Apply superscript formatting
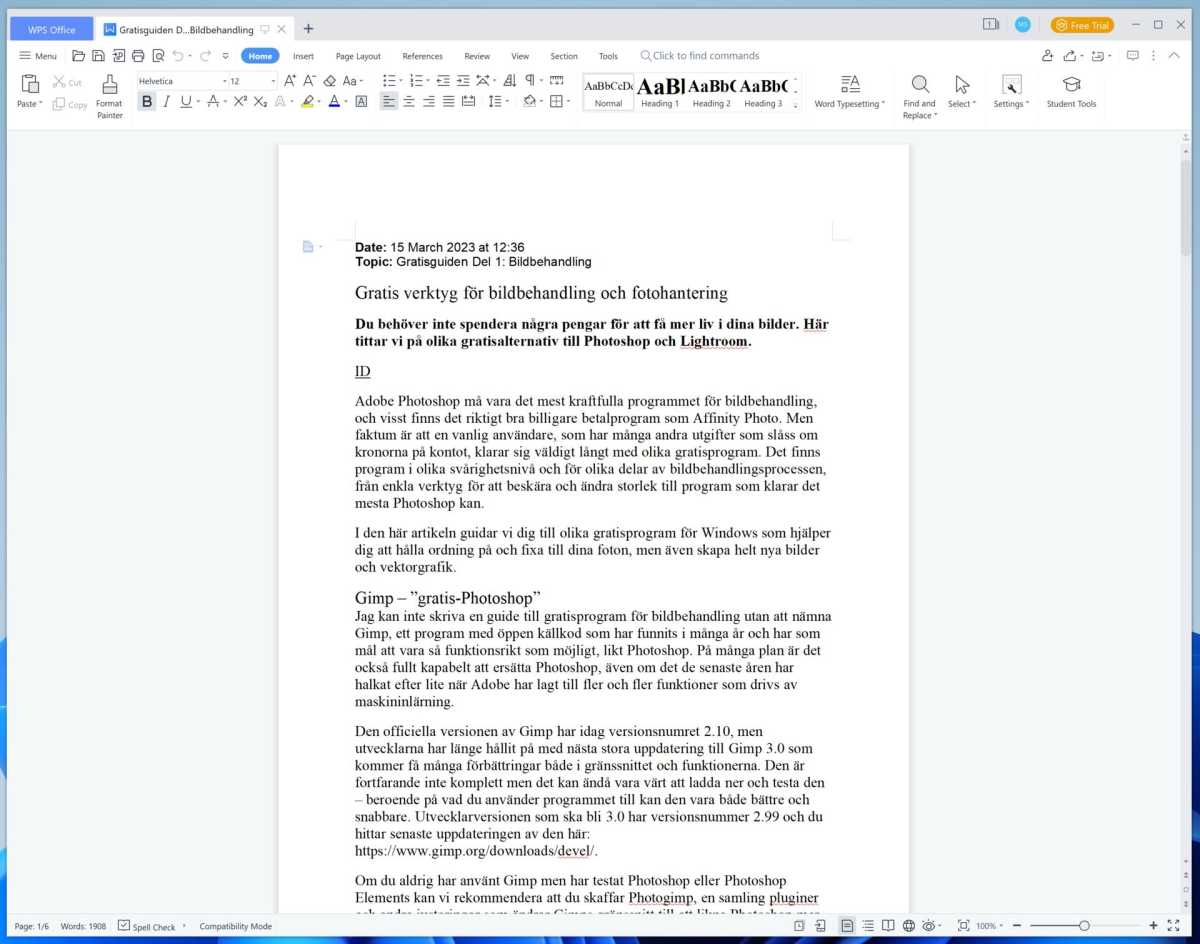Screen dimensions: 1200x944 [x=240, y=101]
